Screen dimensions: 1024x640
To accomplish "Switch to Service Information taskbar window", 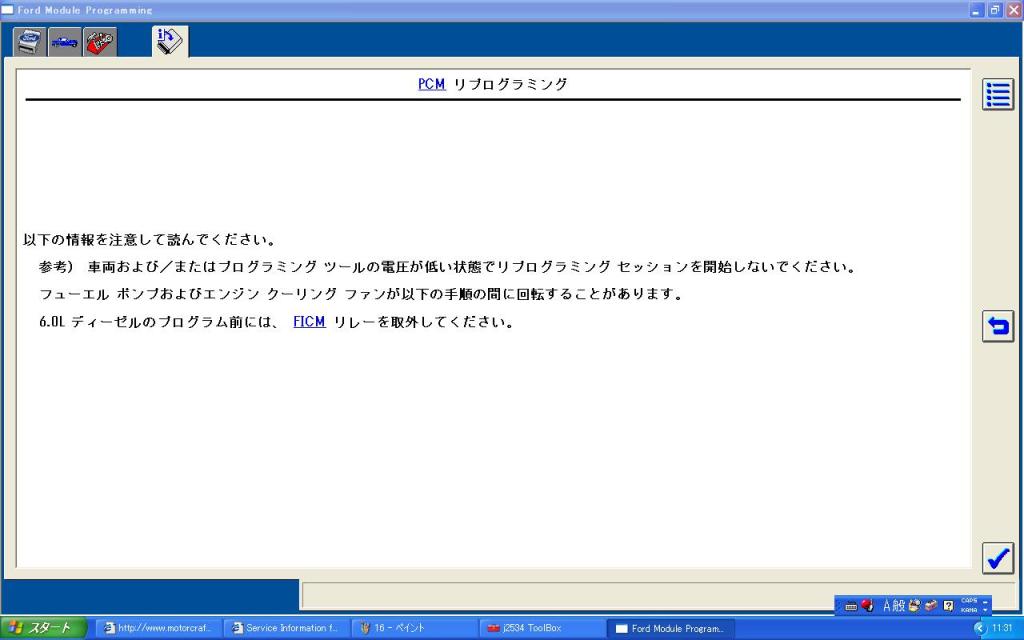I will point(287,628).
